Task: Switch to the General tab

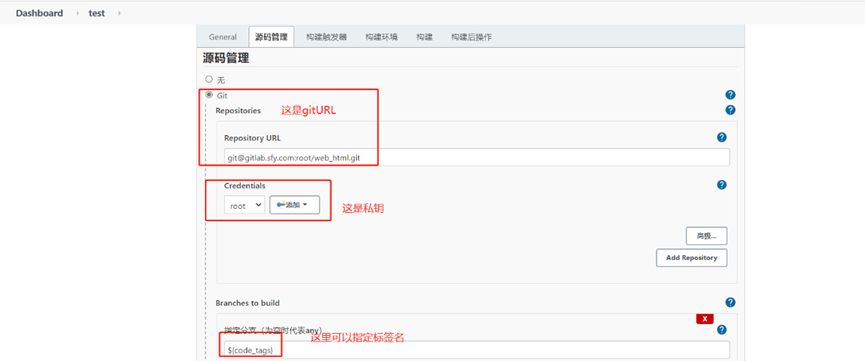Action: 223,37
